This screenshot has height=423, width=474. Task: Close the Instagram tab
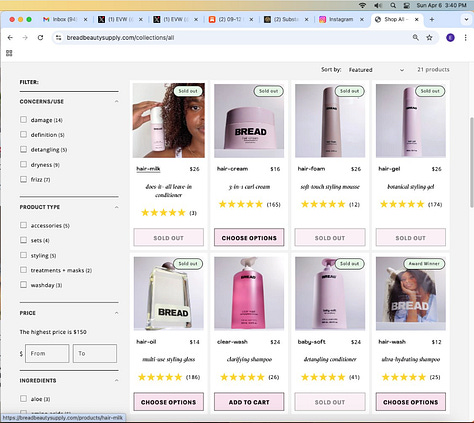(362, 19)
